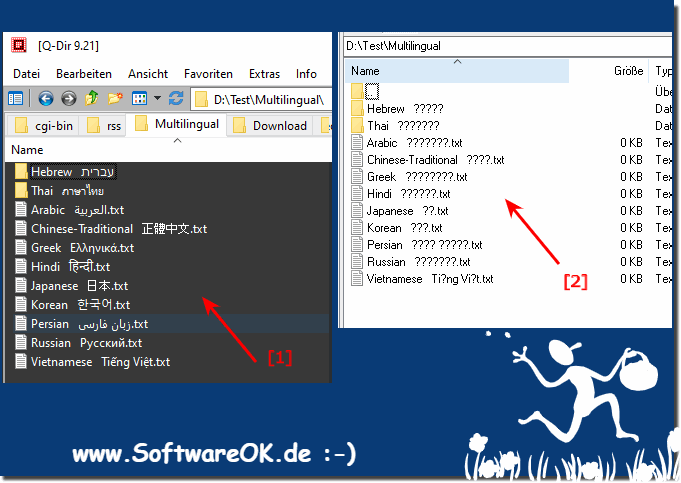Click the 0 KB size of Greek ????????.txt
Viewport: 681px width, 483px height.
pyautogui.click(x=631, y=177)
